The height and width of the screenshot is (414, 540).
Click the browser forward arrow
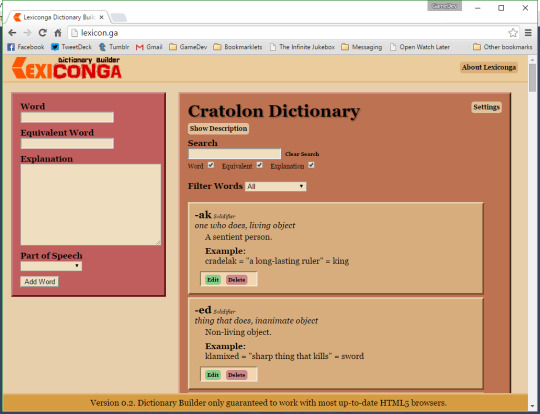(27, 33)
